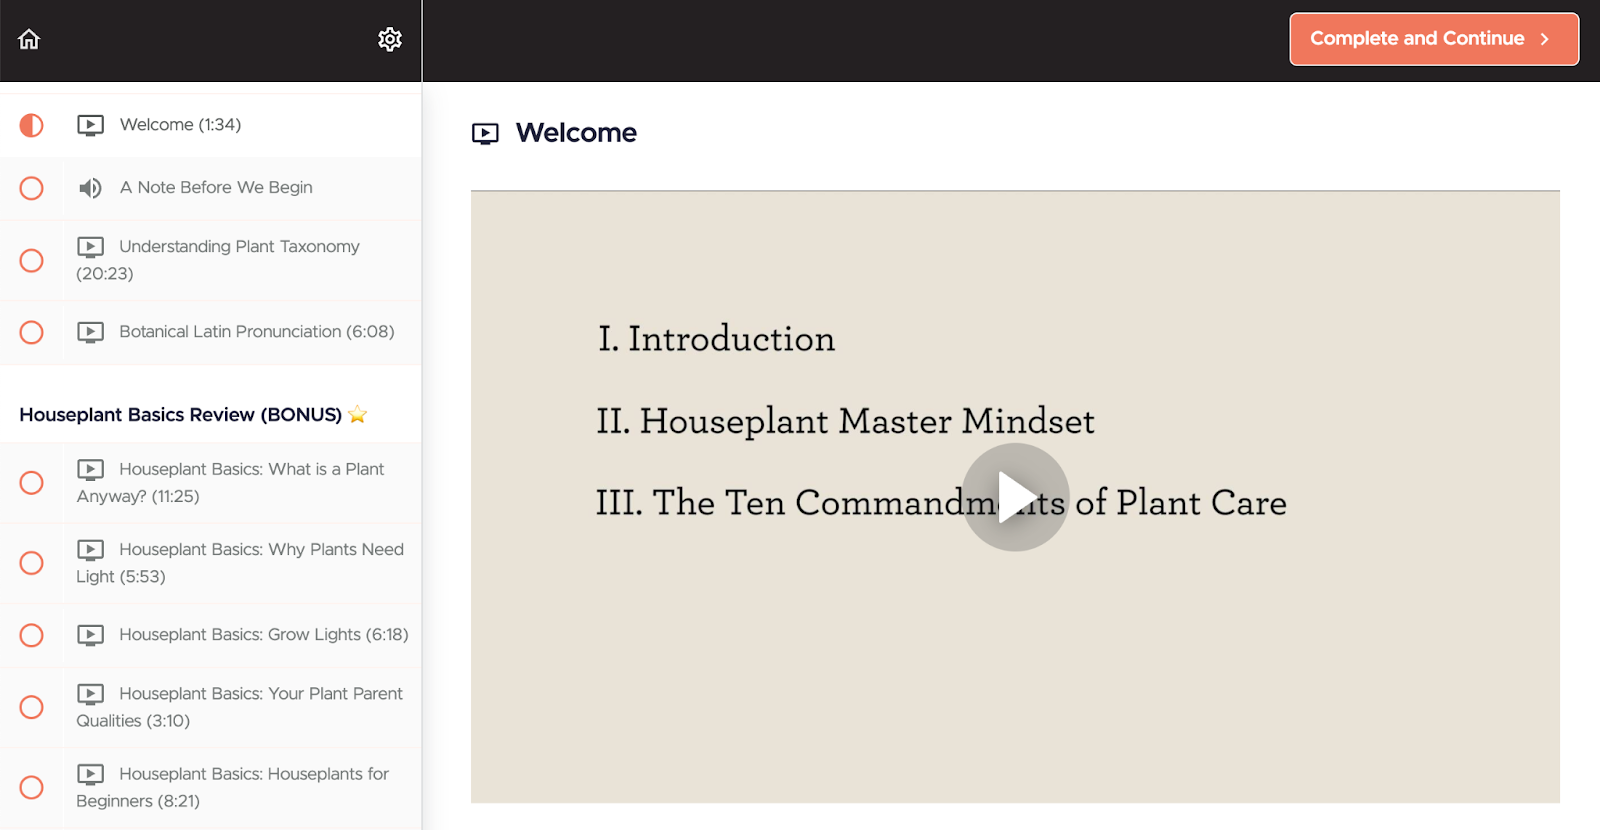Click the video icon beside Understanding Plant Taxonomy
This screenshot has width=1600, height=830.
tap(90, 247)
